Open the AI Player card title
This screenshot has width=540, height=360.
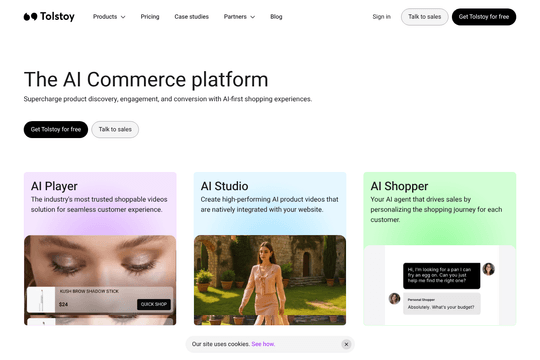click(x=54, y=186)
